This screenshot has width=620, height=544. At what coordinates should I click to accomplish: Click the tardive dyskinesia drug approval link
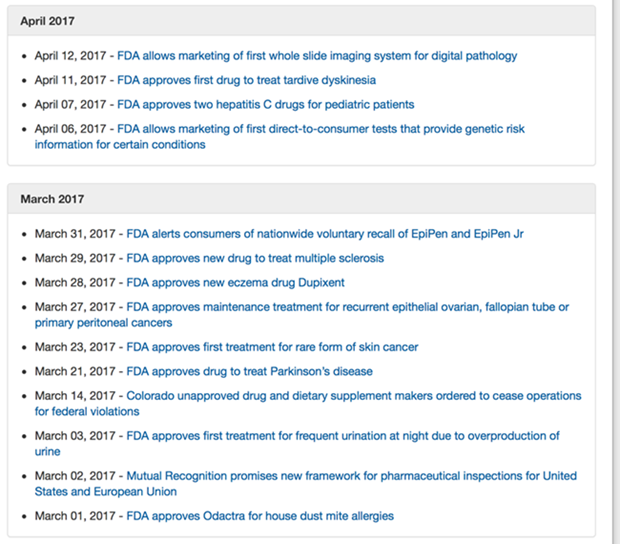point(246,80)
